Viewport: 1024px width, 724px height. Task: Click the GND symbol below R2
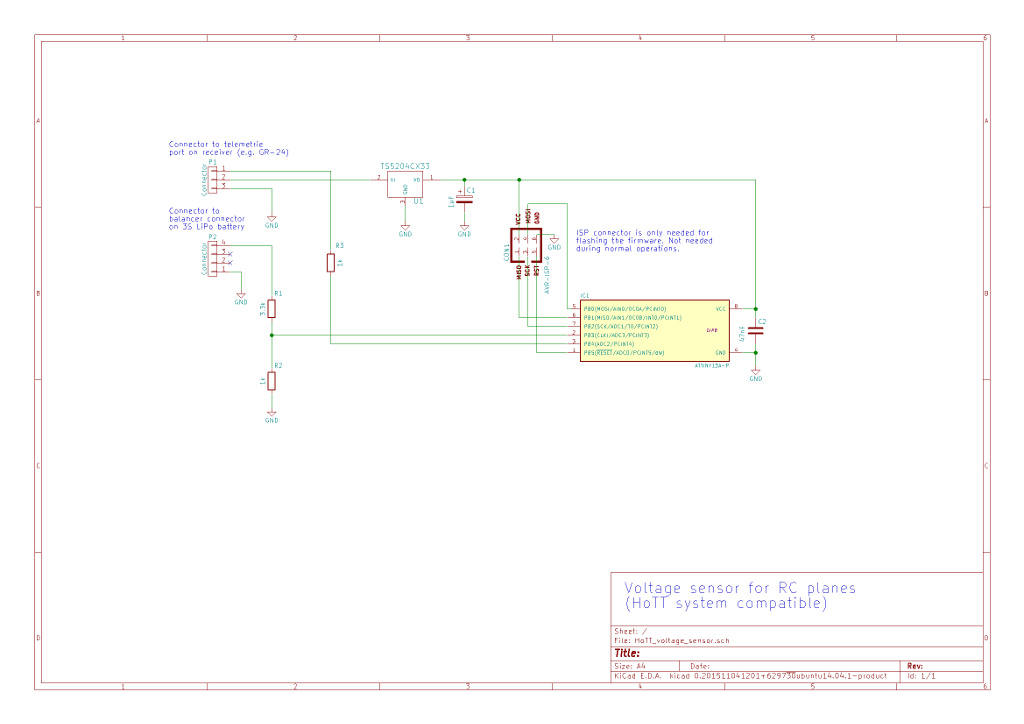[x=272, y=417]
